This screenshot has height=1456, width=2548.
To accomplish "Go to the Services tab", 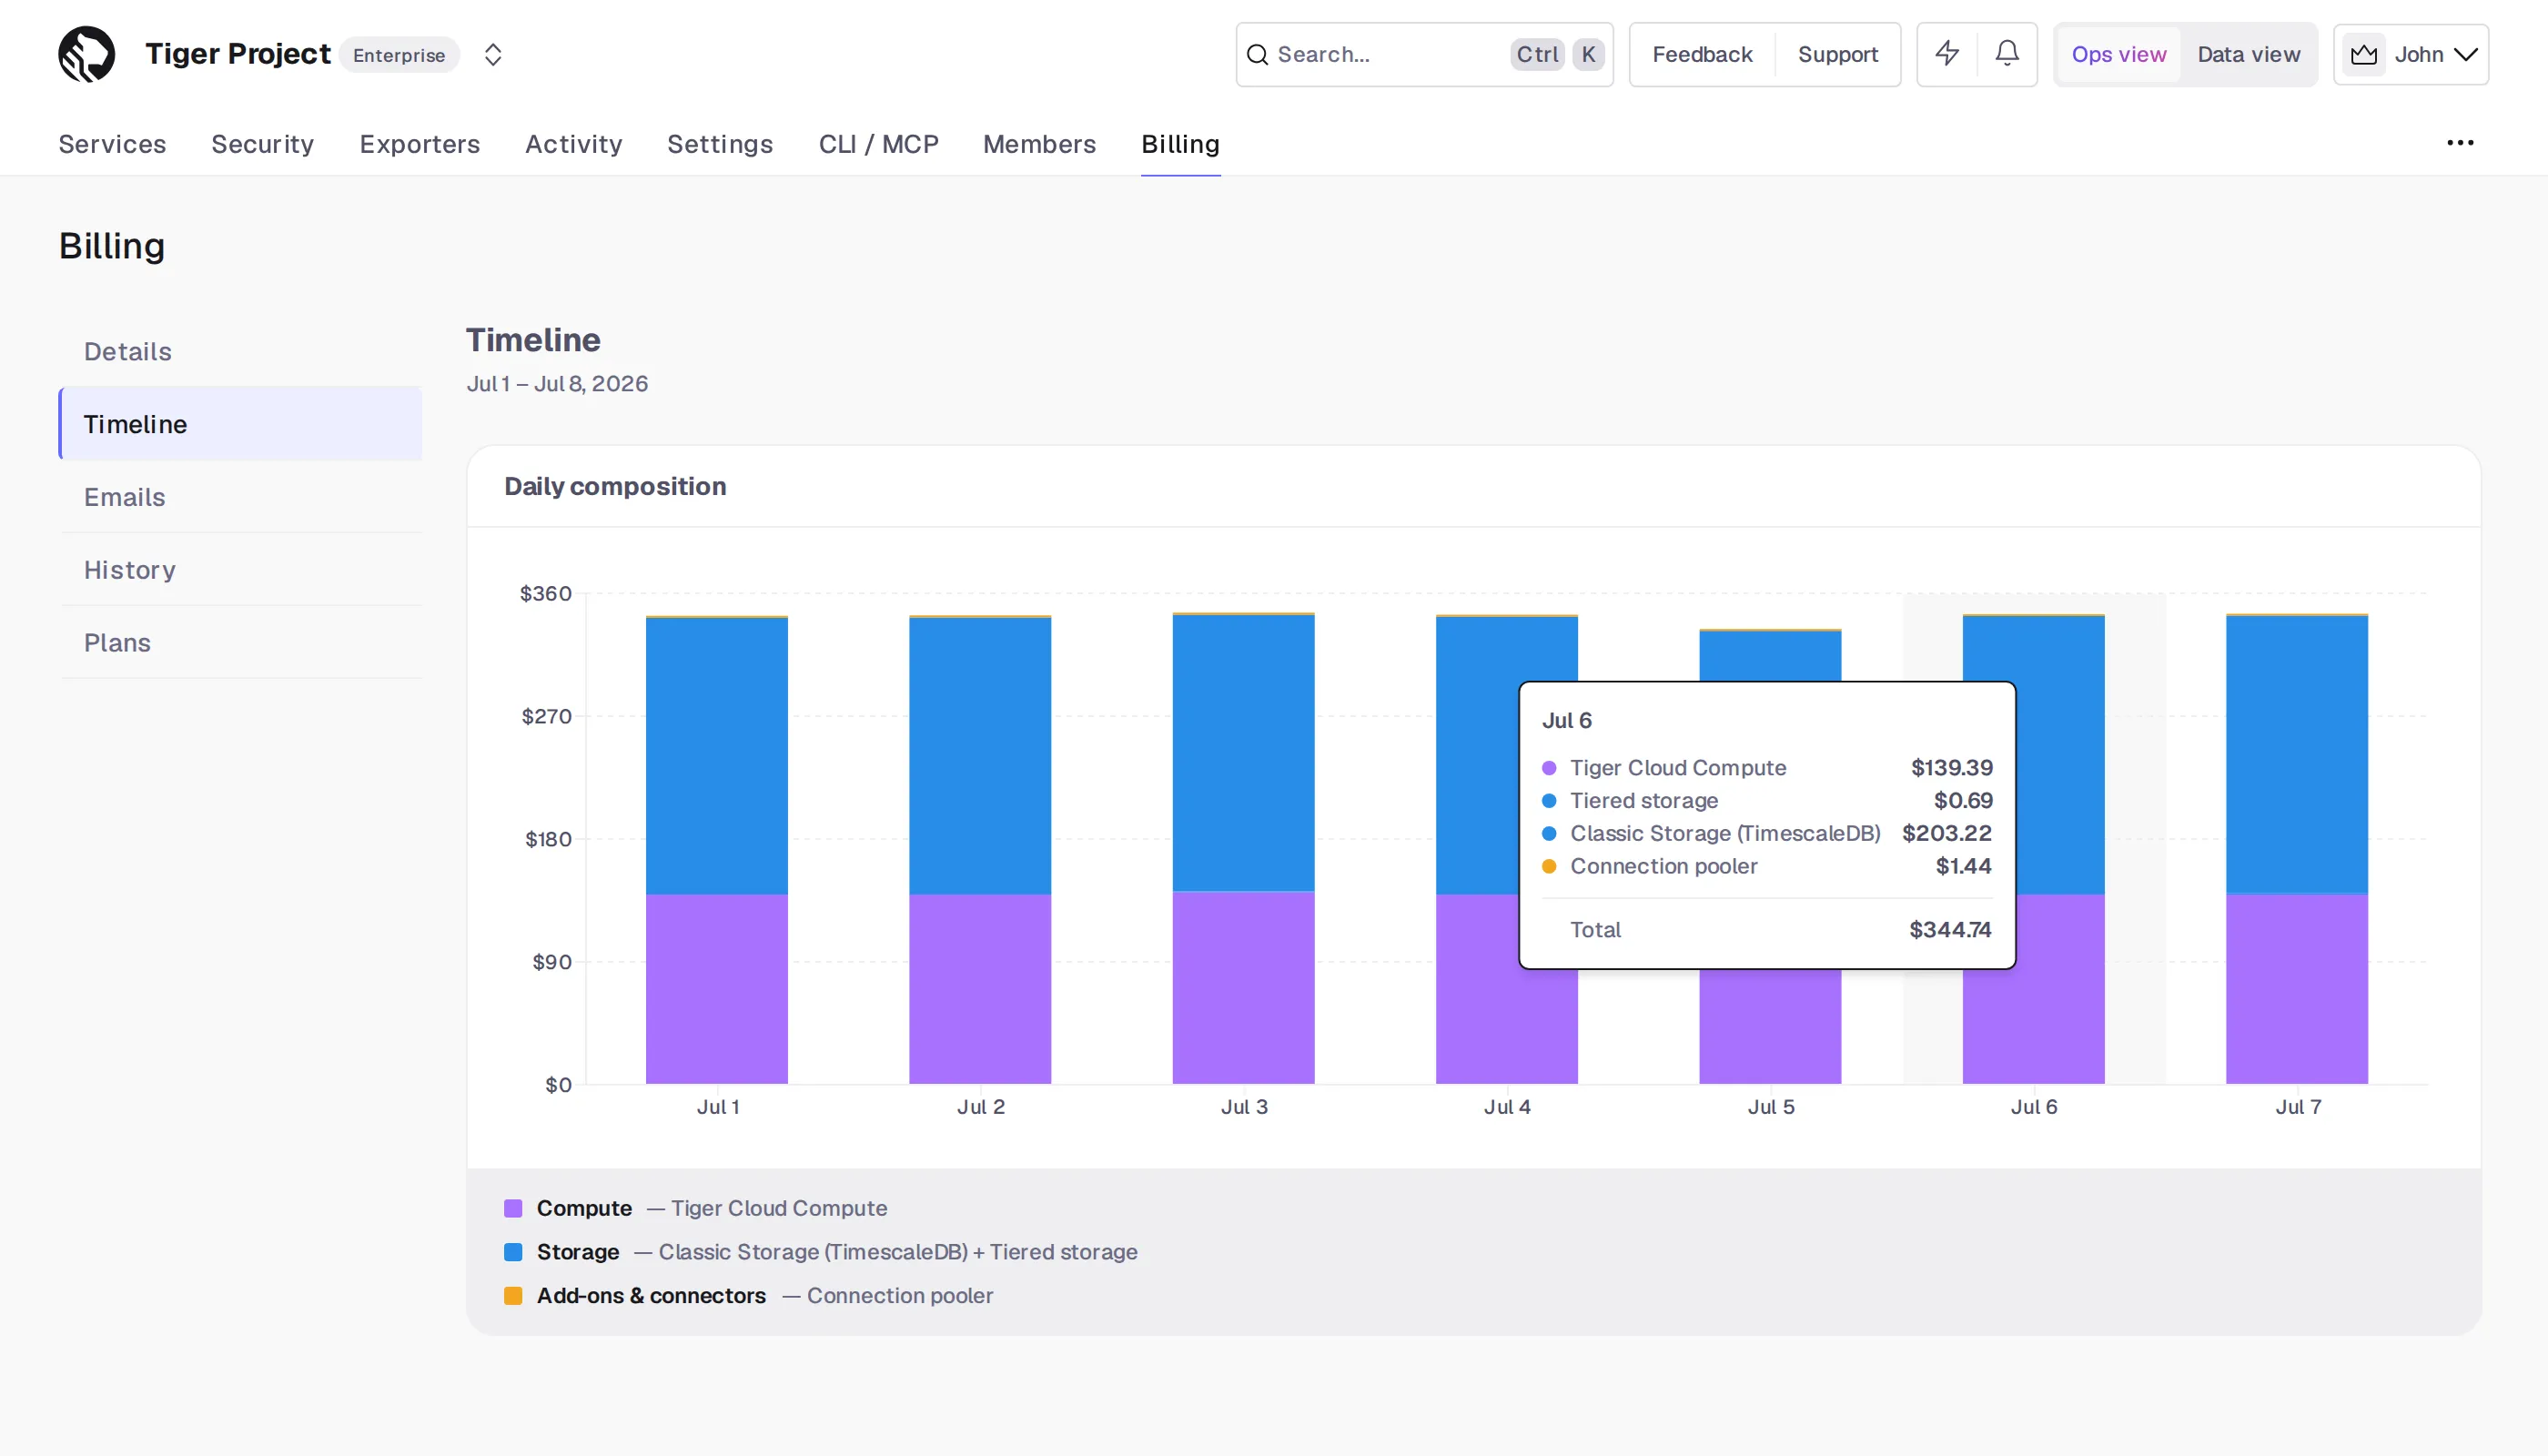I will point(112,144).
